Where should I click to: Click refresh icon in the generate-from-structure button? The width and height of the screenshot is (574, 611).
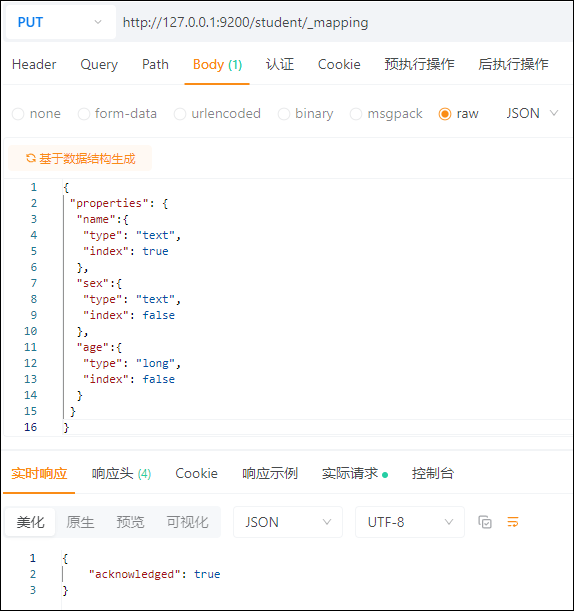coord(31,159)
